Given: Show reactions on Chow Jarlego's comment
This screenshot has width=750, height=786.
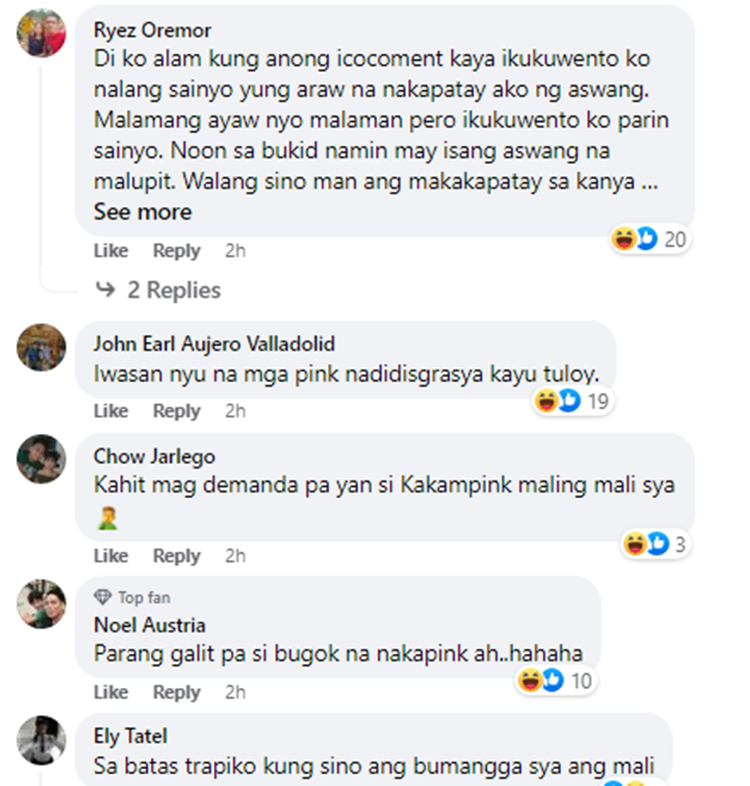Looking at the screenshot, I should point(655,544).
